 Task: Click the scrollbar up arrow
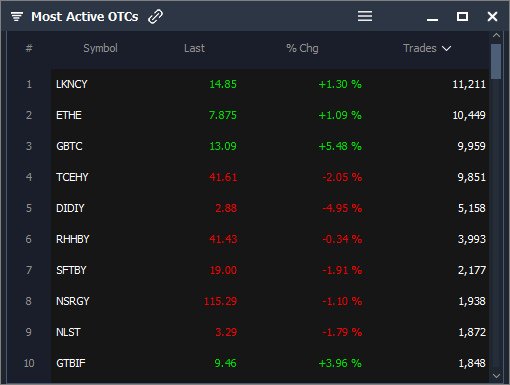point(496,35)
